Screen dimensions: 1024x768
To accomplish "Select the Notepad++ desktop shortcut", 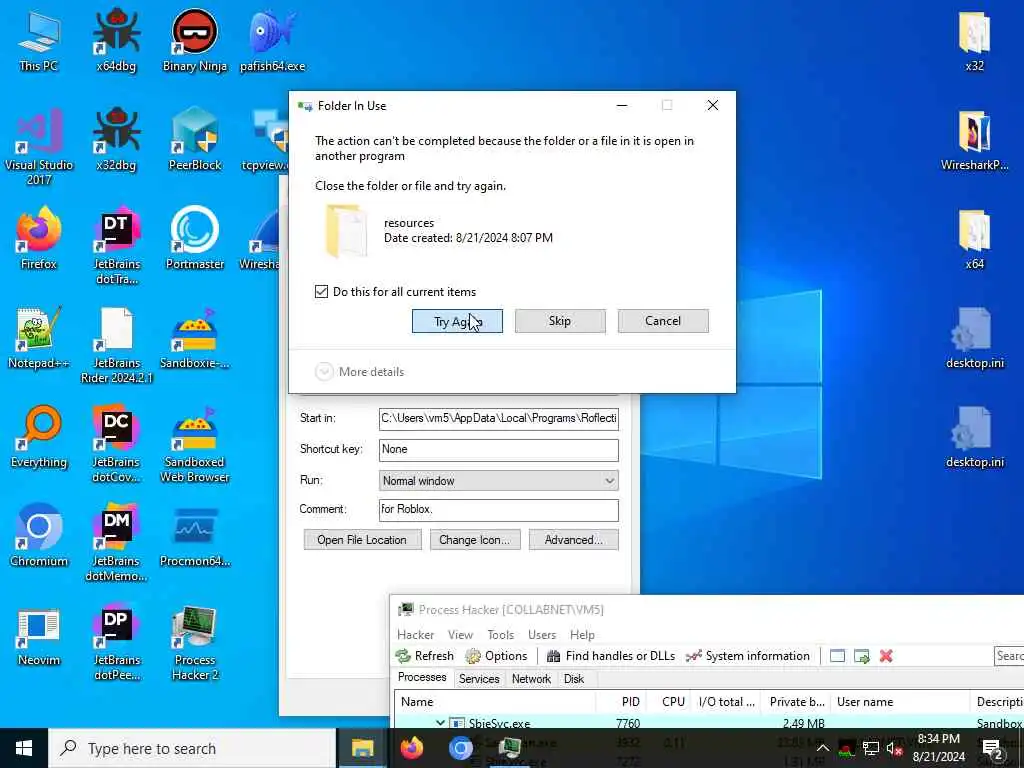I will (x=39, y=338).
